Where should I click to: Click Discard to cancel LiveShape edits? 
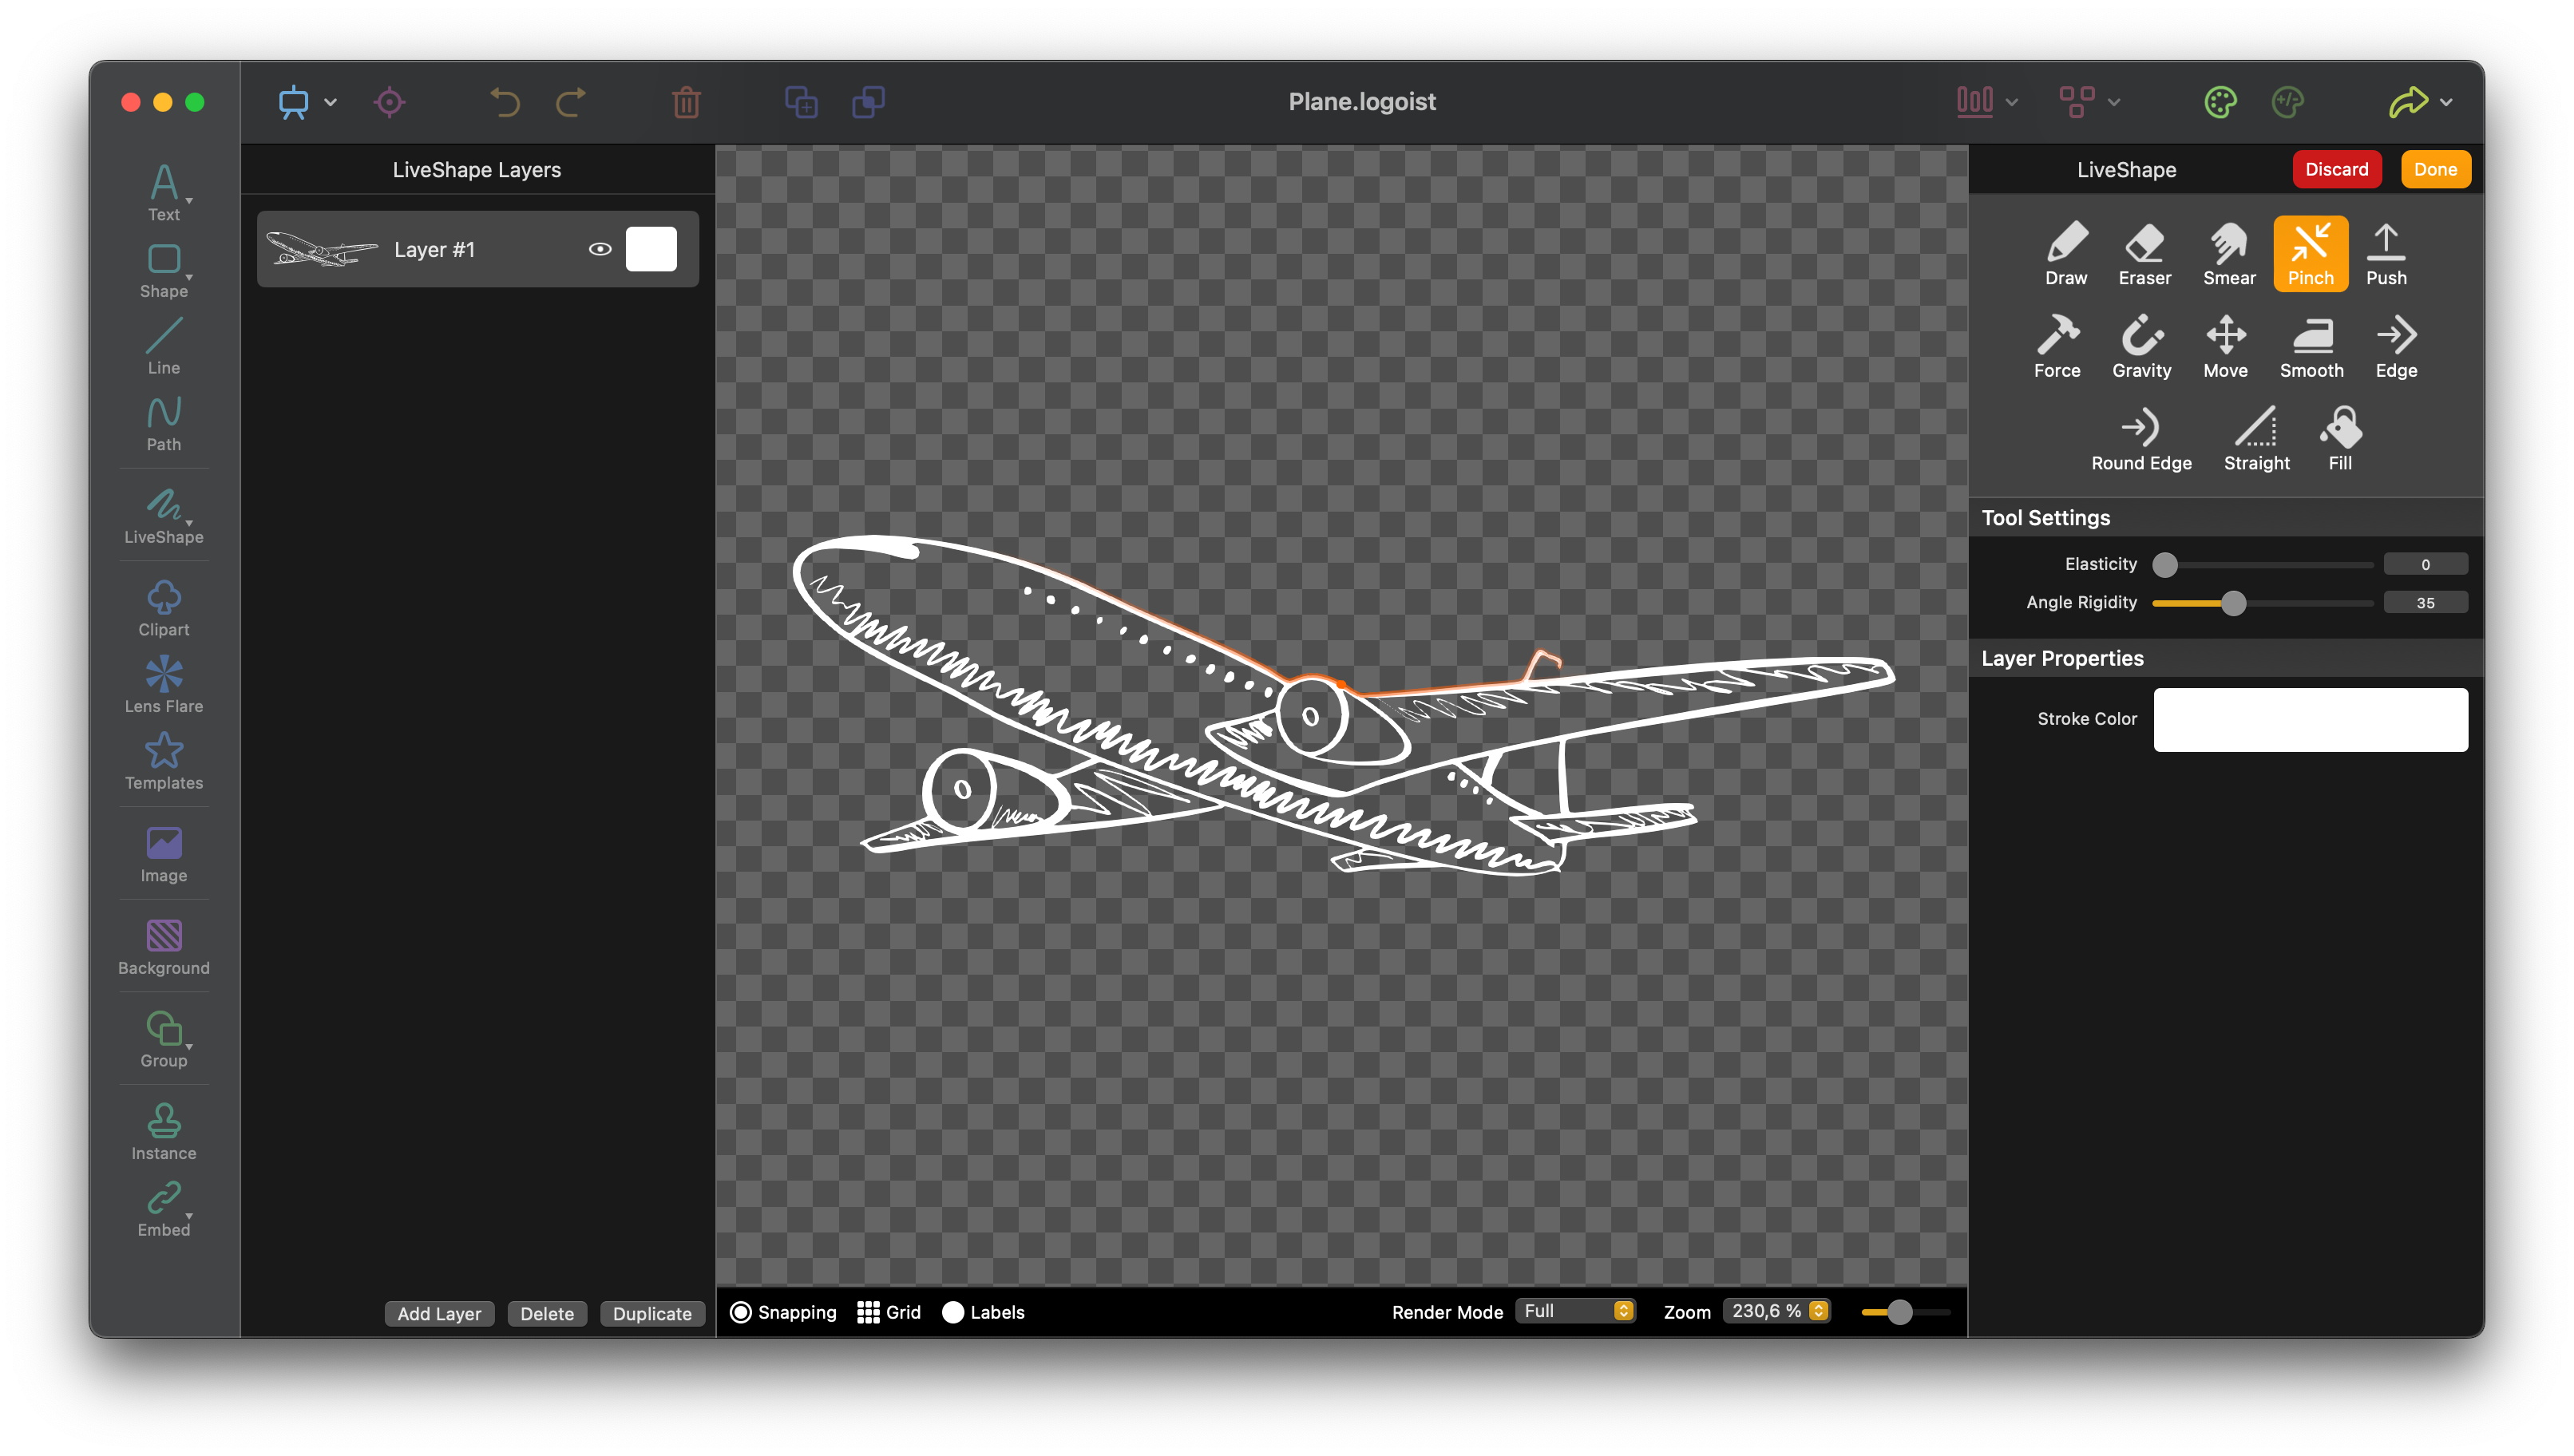click(2336, 169)
